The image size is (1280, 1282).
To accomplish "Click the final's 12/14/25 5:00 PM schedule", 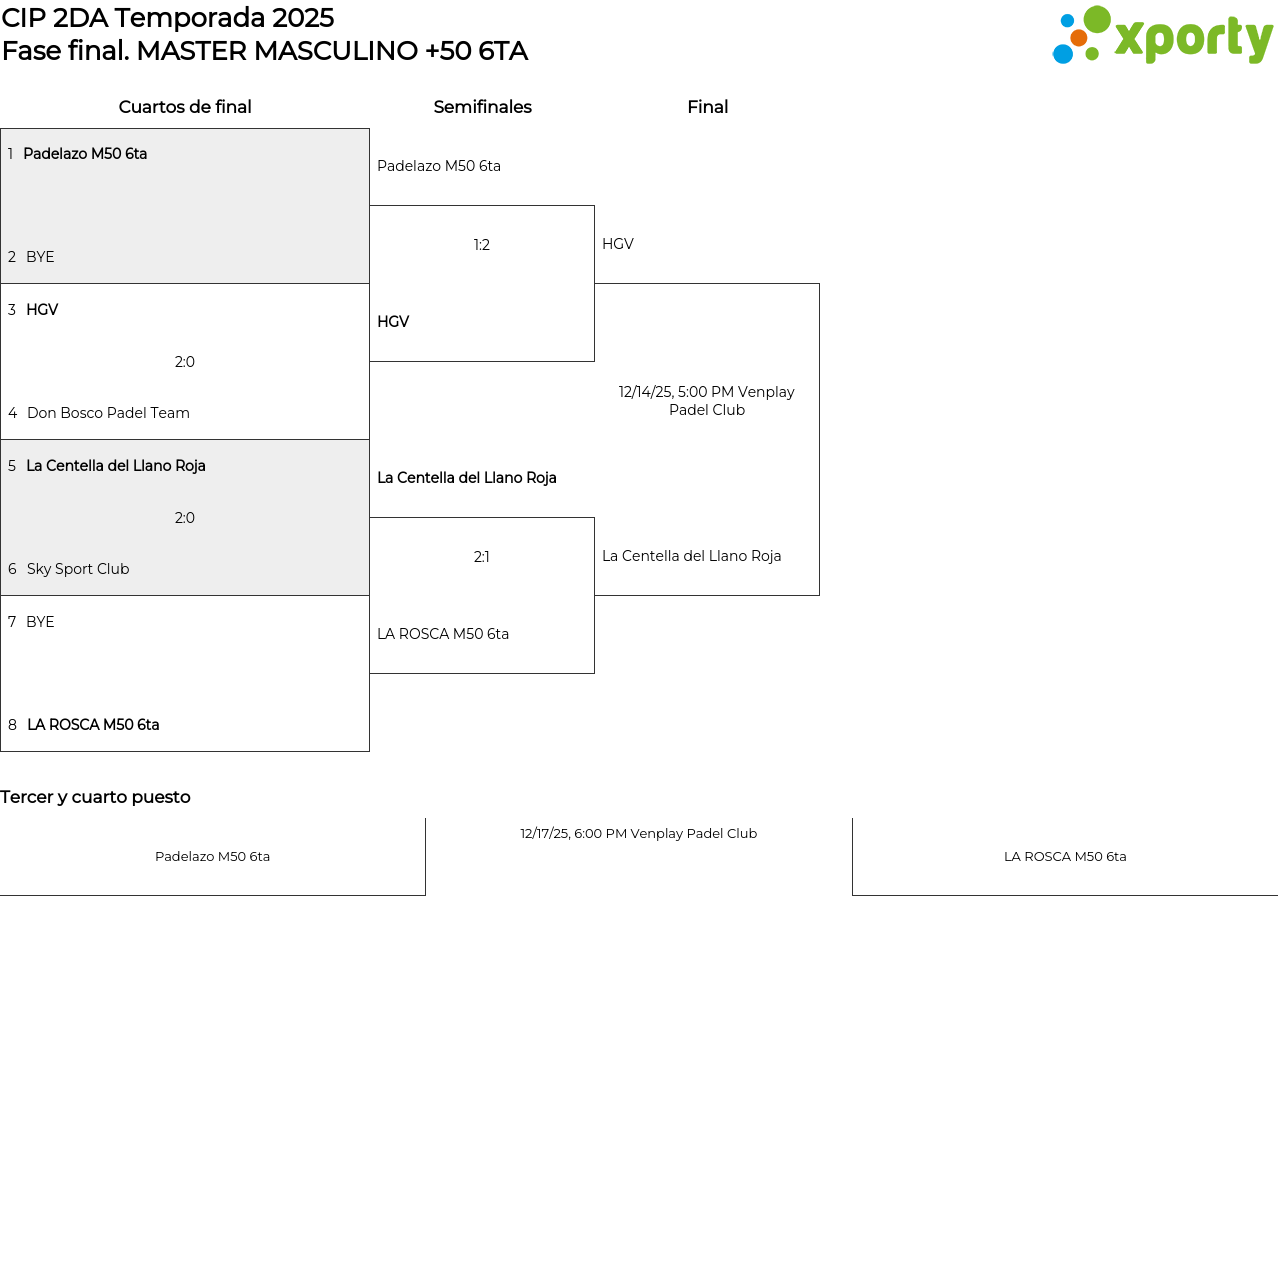I will pos(707,401).
